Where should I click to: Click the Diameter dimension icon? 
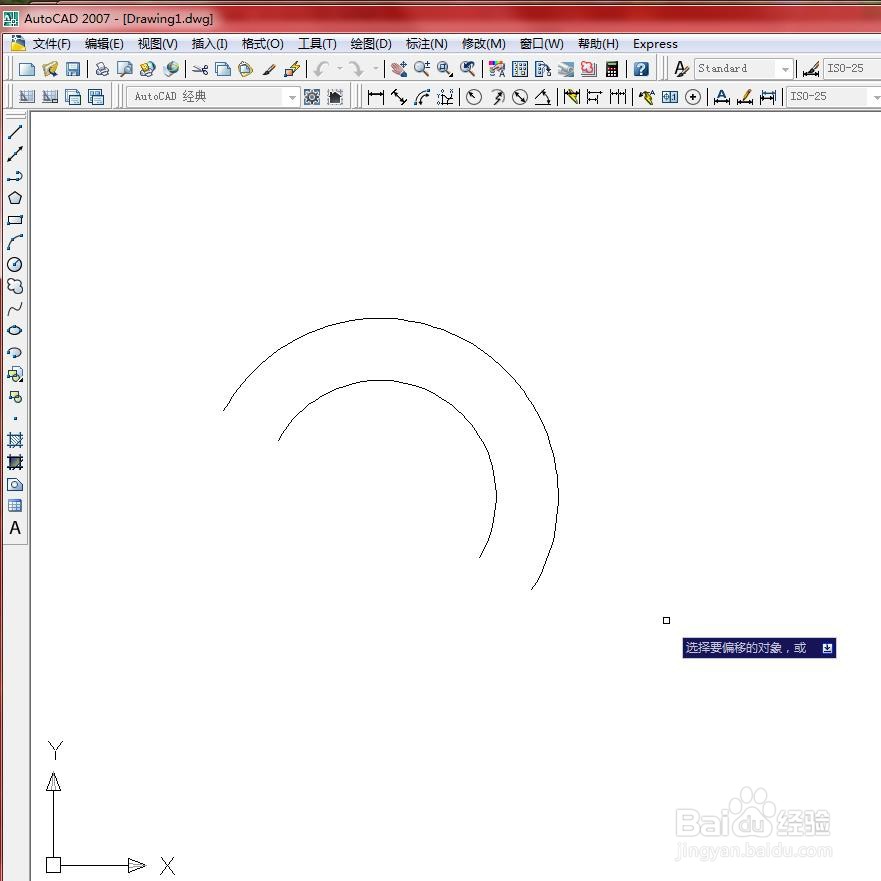click(520, 97)
